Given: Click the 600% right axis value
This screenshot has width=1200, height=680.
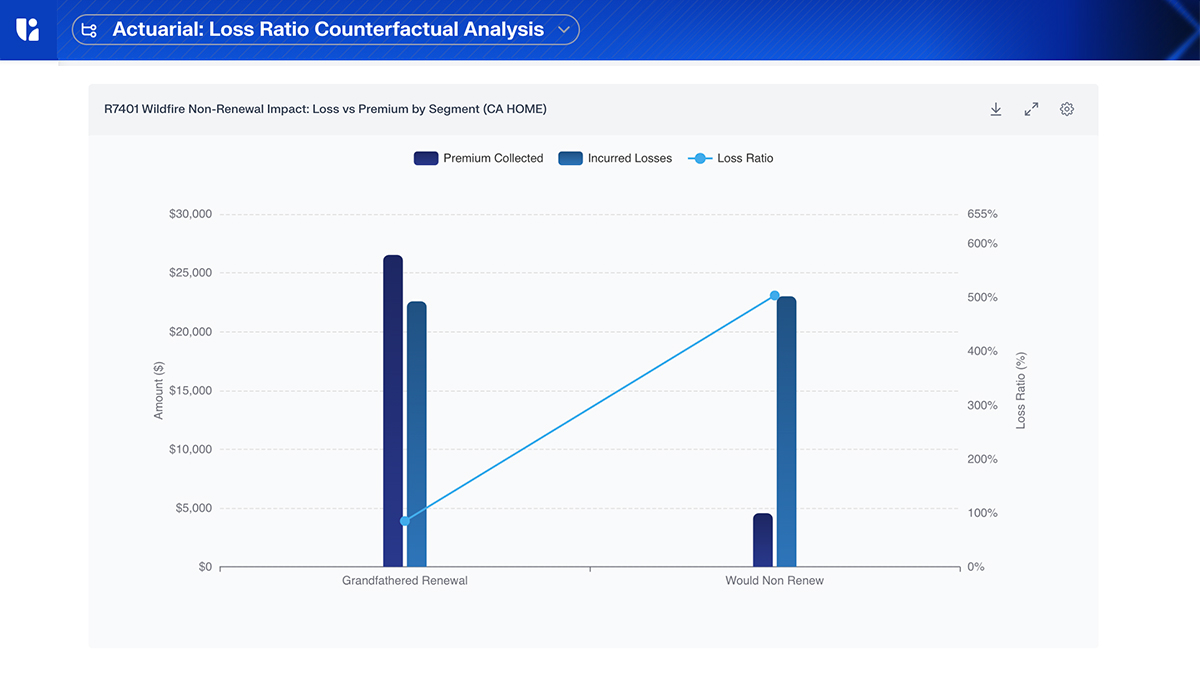Looking at the screenshot, I should click(982, 243).
